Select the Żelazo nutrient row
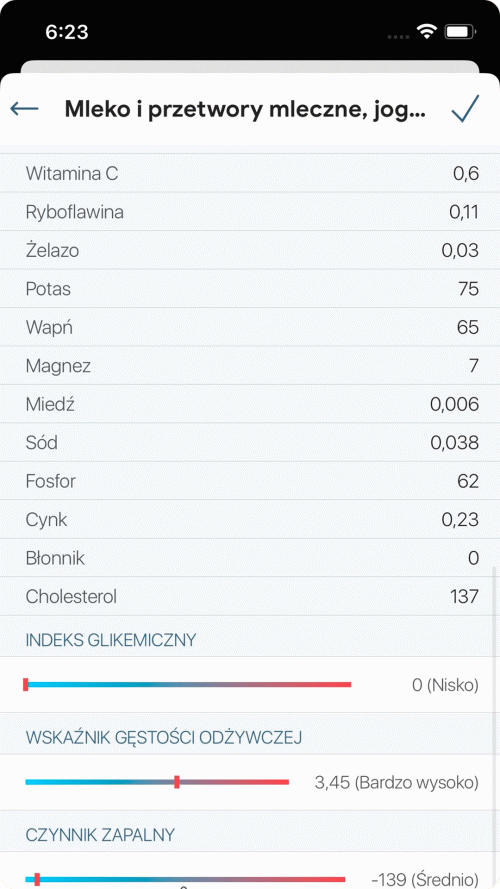 [x=250, y=251]
